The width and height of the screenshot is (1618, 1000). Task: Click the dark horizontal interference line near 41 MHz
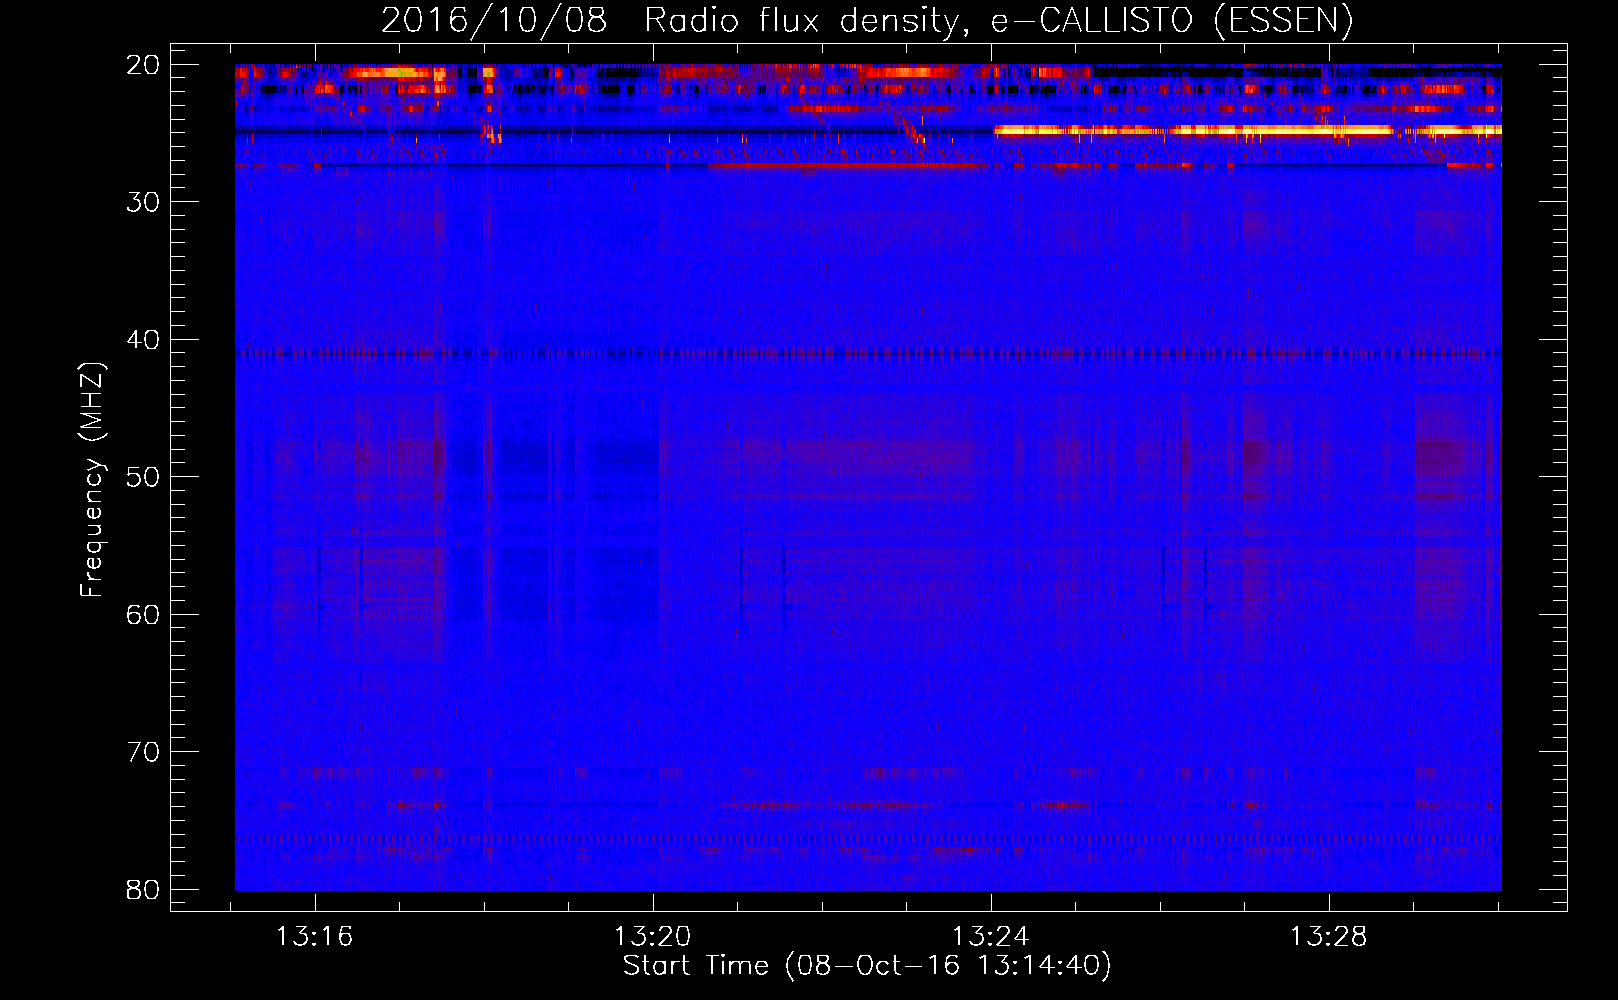(x=868, y=353)
